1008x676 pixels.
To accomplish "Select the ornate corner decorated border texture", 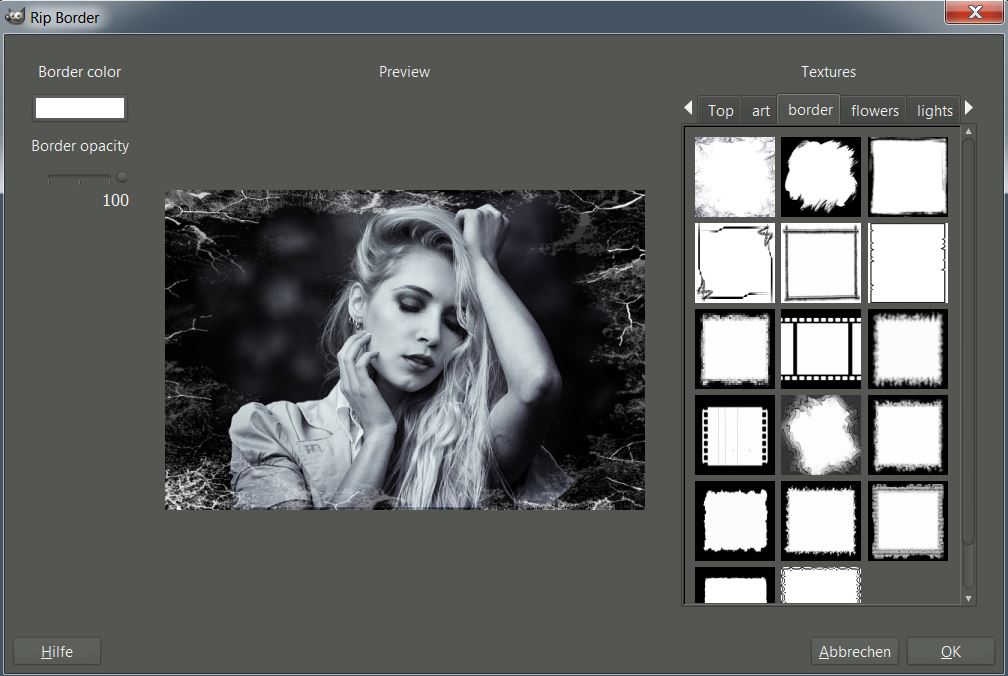I will pos(735,263).
